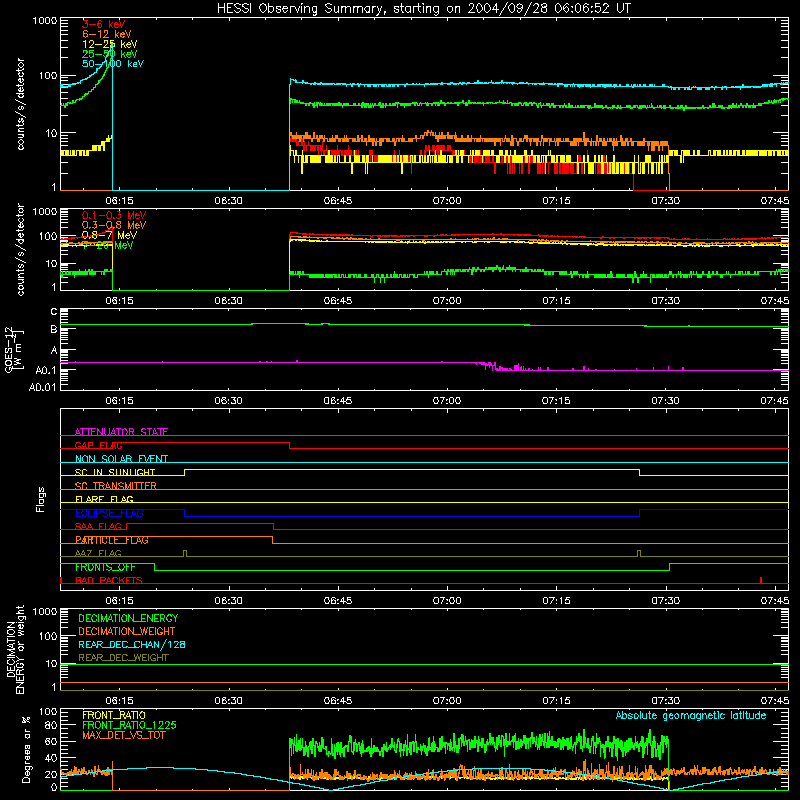Click the "06:45" tick under the GOES panel
Viewport: 800px width, 800px height.
coord(338,401)
